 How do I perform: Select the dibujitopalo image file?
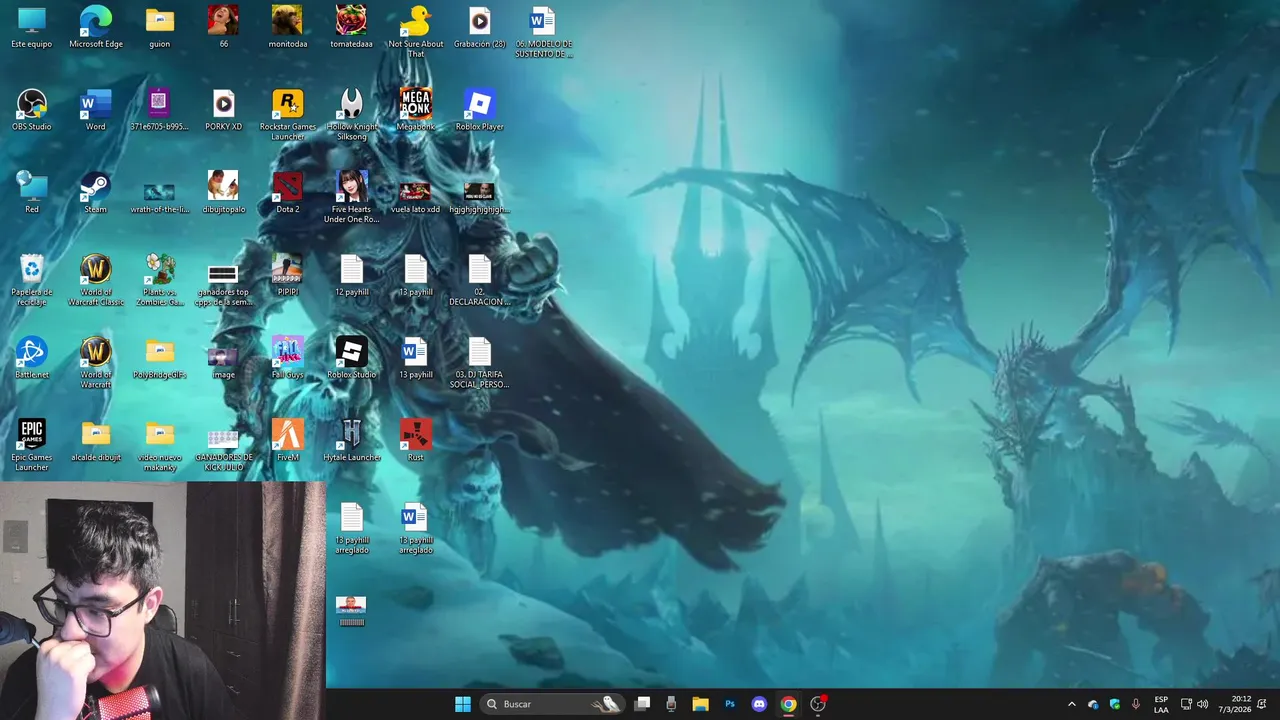pos(223,192)
